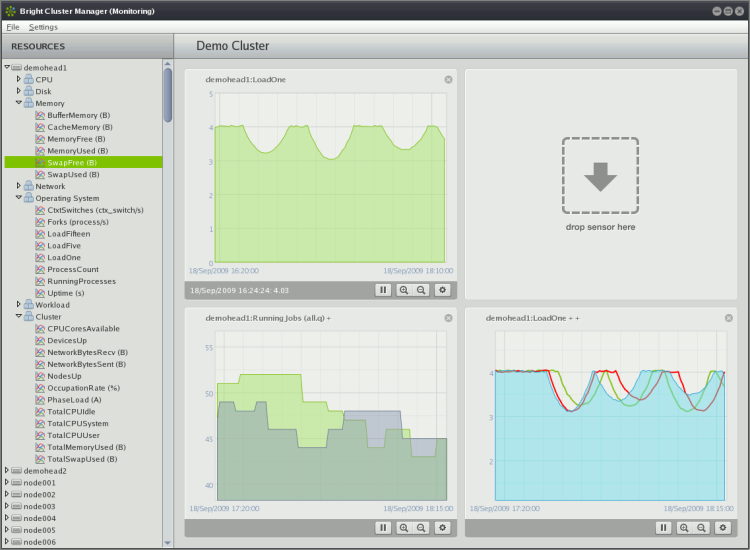Pause the Running Jobs chart
Screen dimensions: 750x550
383,528
